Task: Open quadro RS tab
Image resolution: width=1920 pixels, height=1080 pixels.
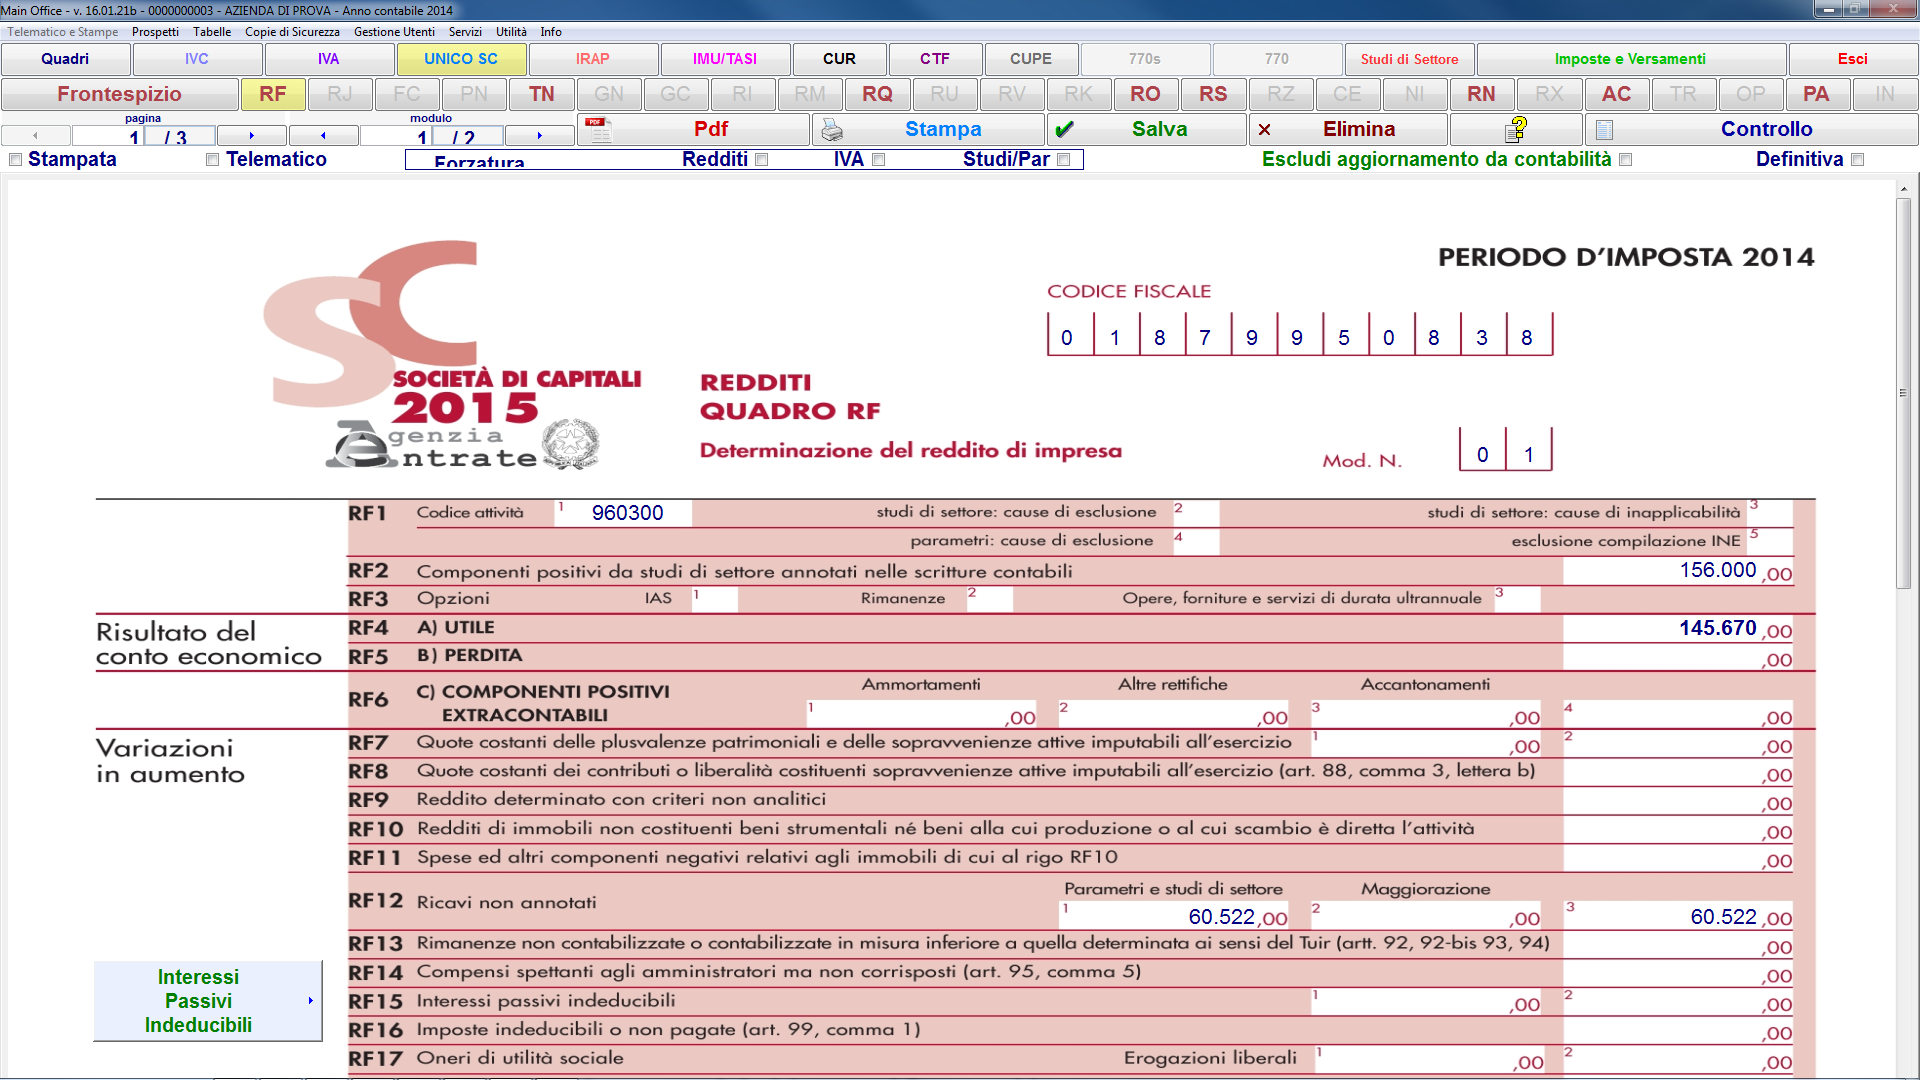Action: 1213,94
